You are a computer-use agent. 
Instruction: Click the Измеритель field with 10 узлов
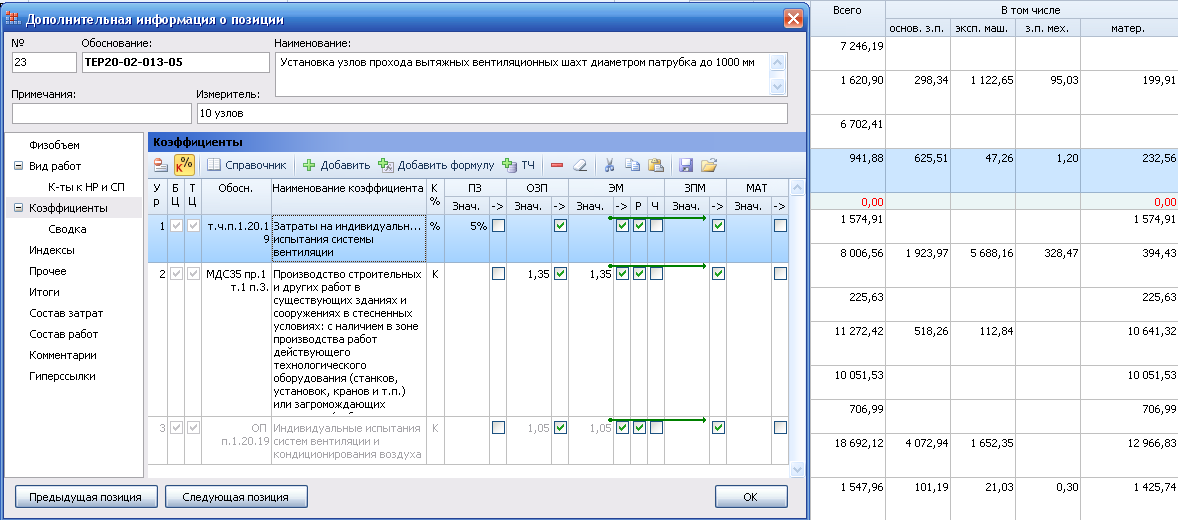pyautogui.click(x=492, y=113)
